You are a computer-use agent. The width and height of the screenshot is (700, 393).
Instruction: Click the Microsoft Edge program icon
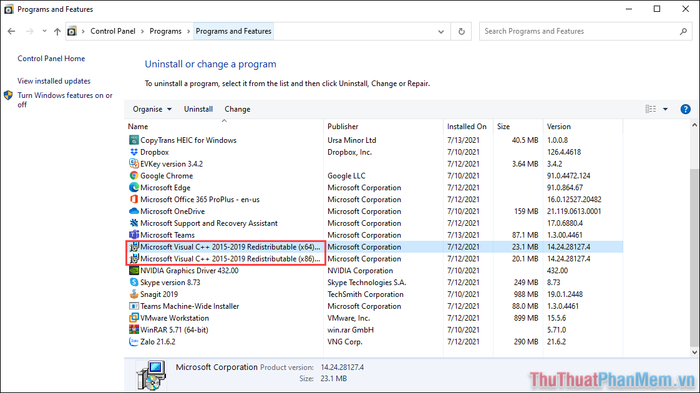coord(133,188)
